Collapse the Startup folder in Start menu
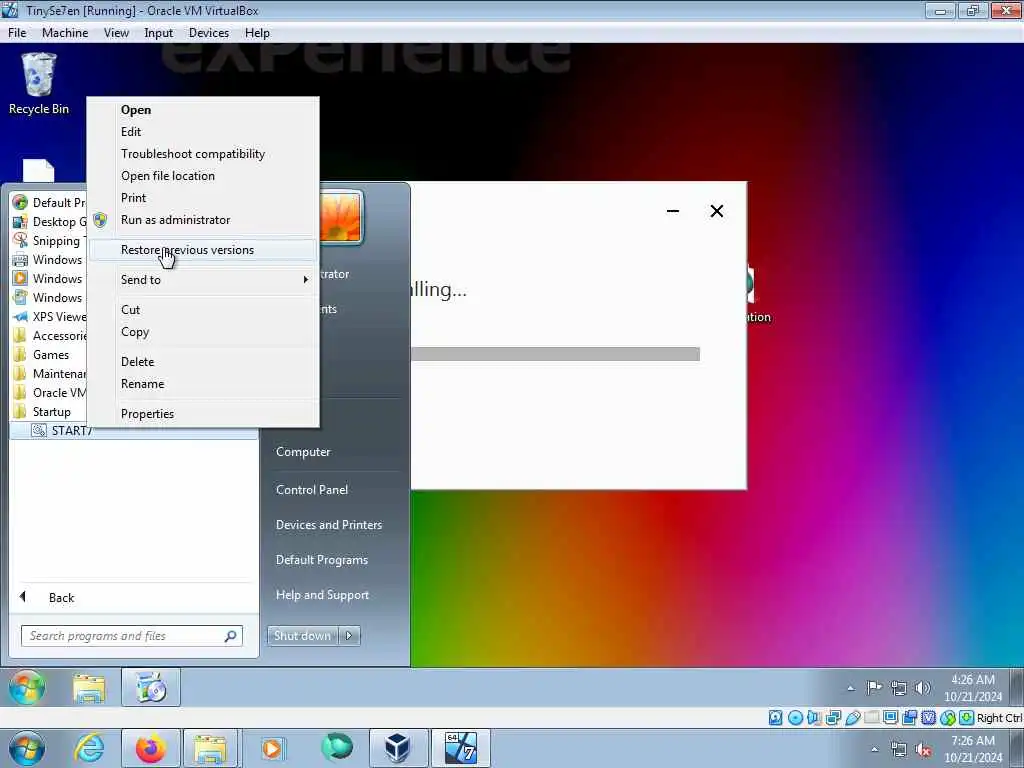The width and height of the screenshot is (1024, 768). coord(43,411)
